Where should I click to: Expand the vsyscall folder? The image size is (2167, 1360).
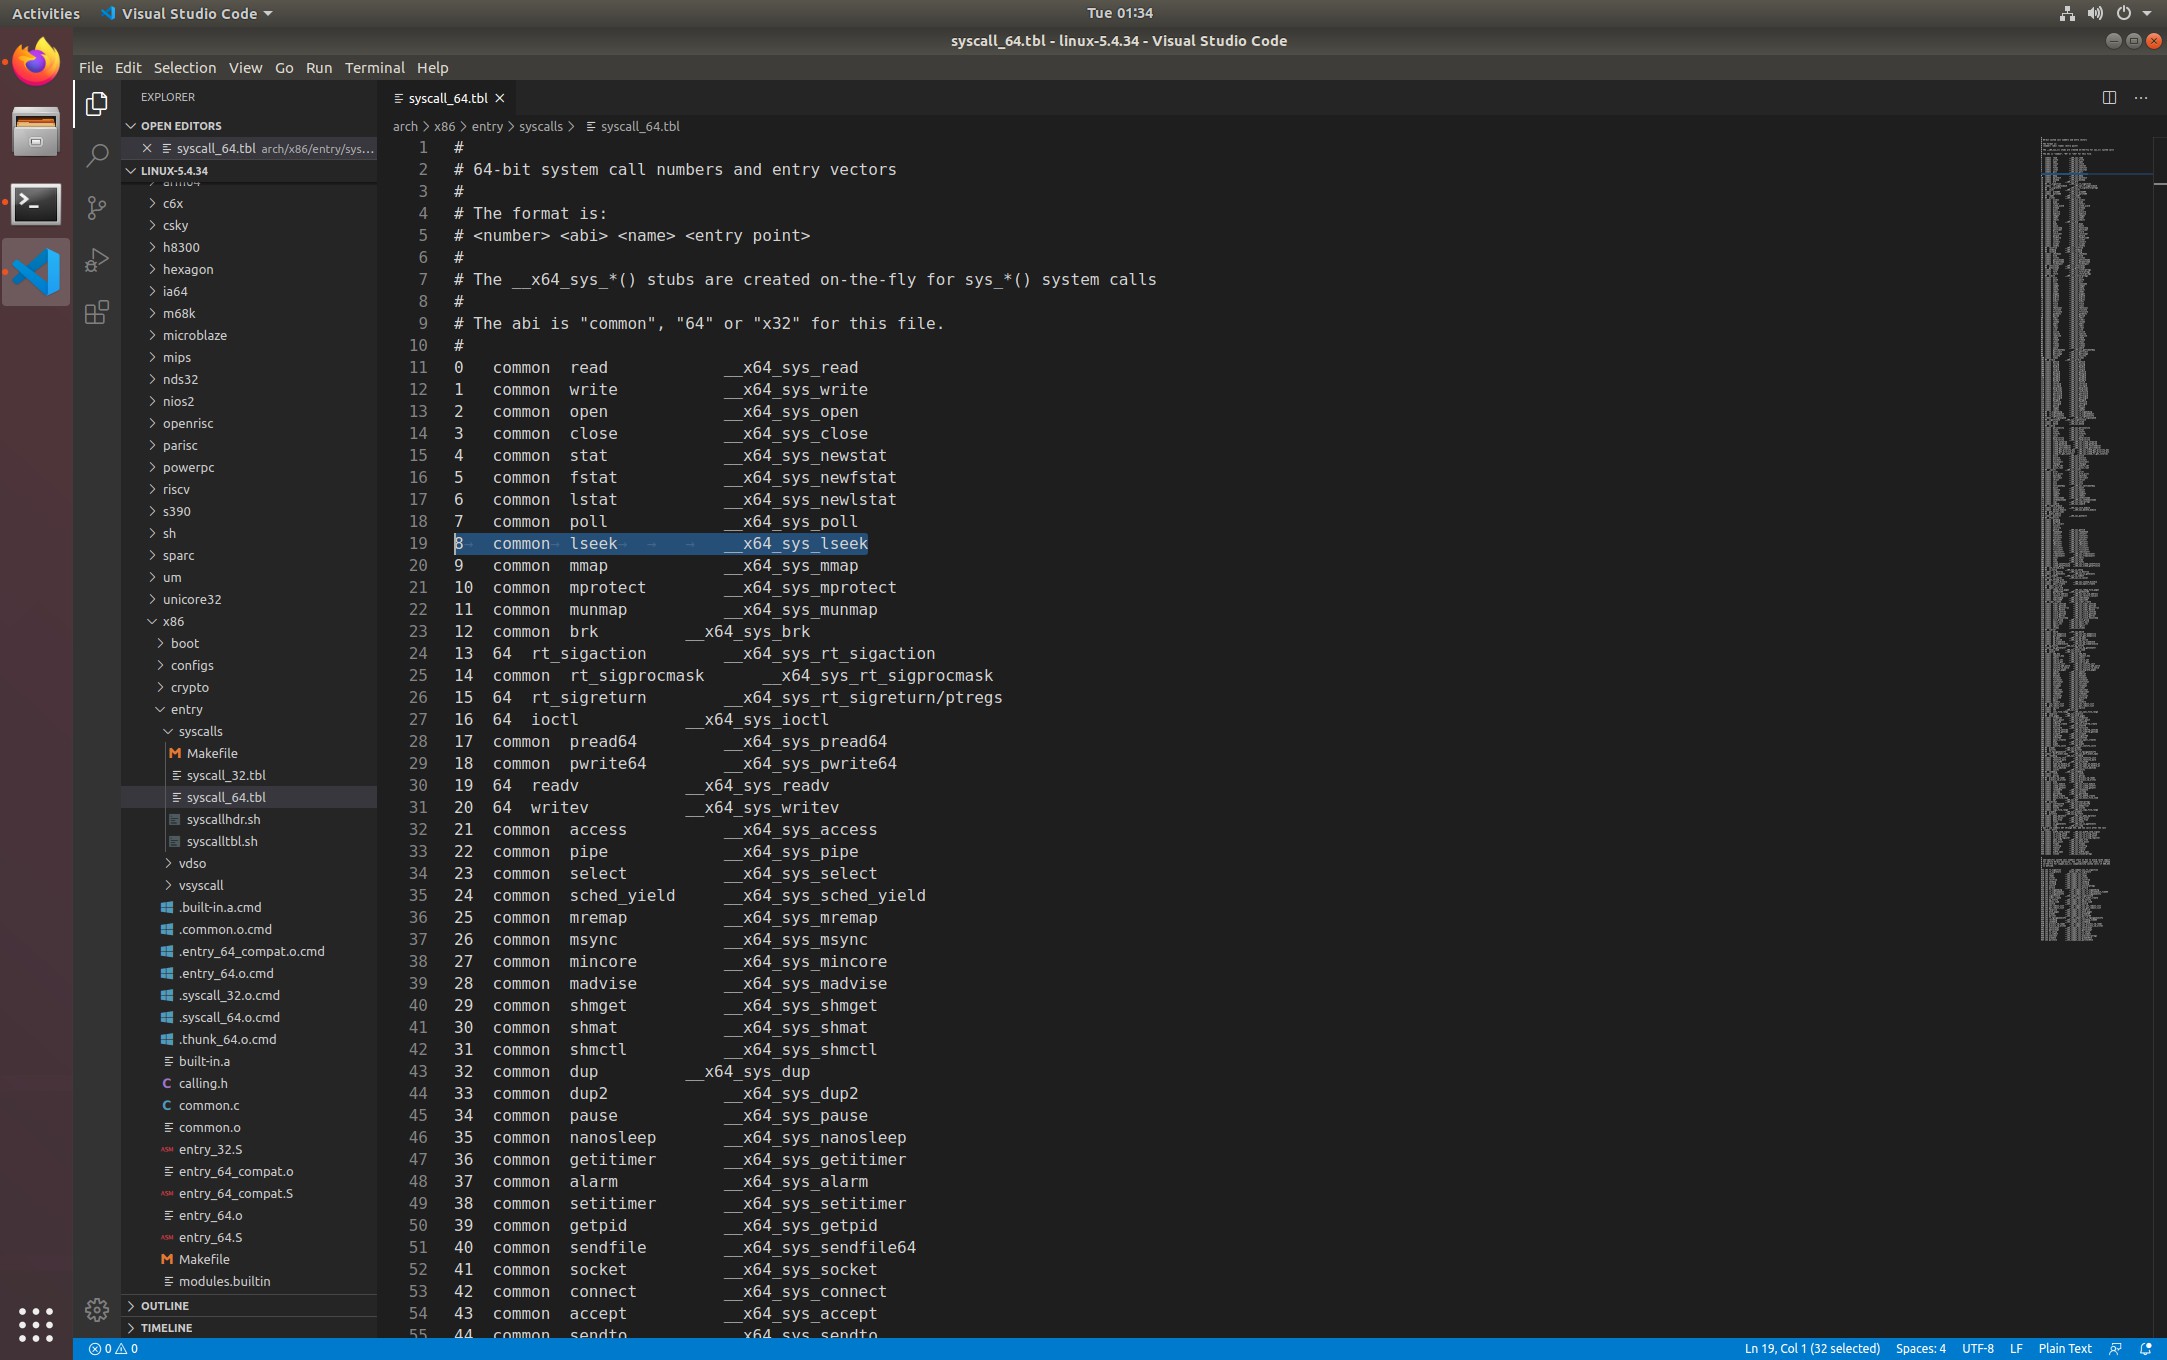tap(249, 885)
